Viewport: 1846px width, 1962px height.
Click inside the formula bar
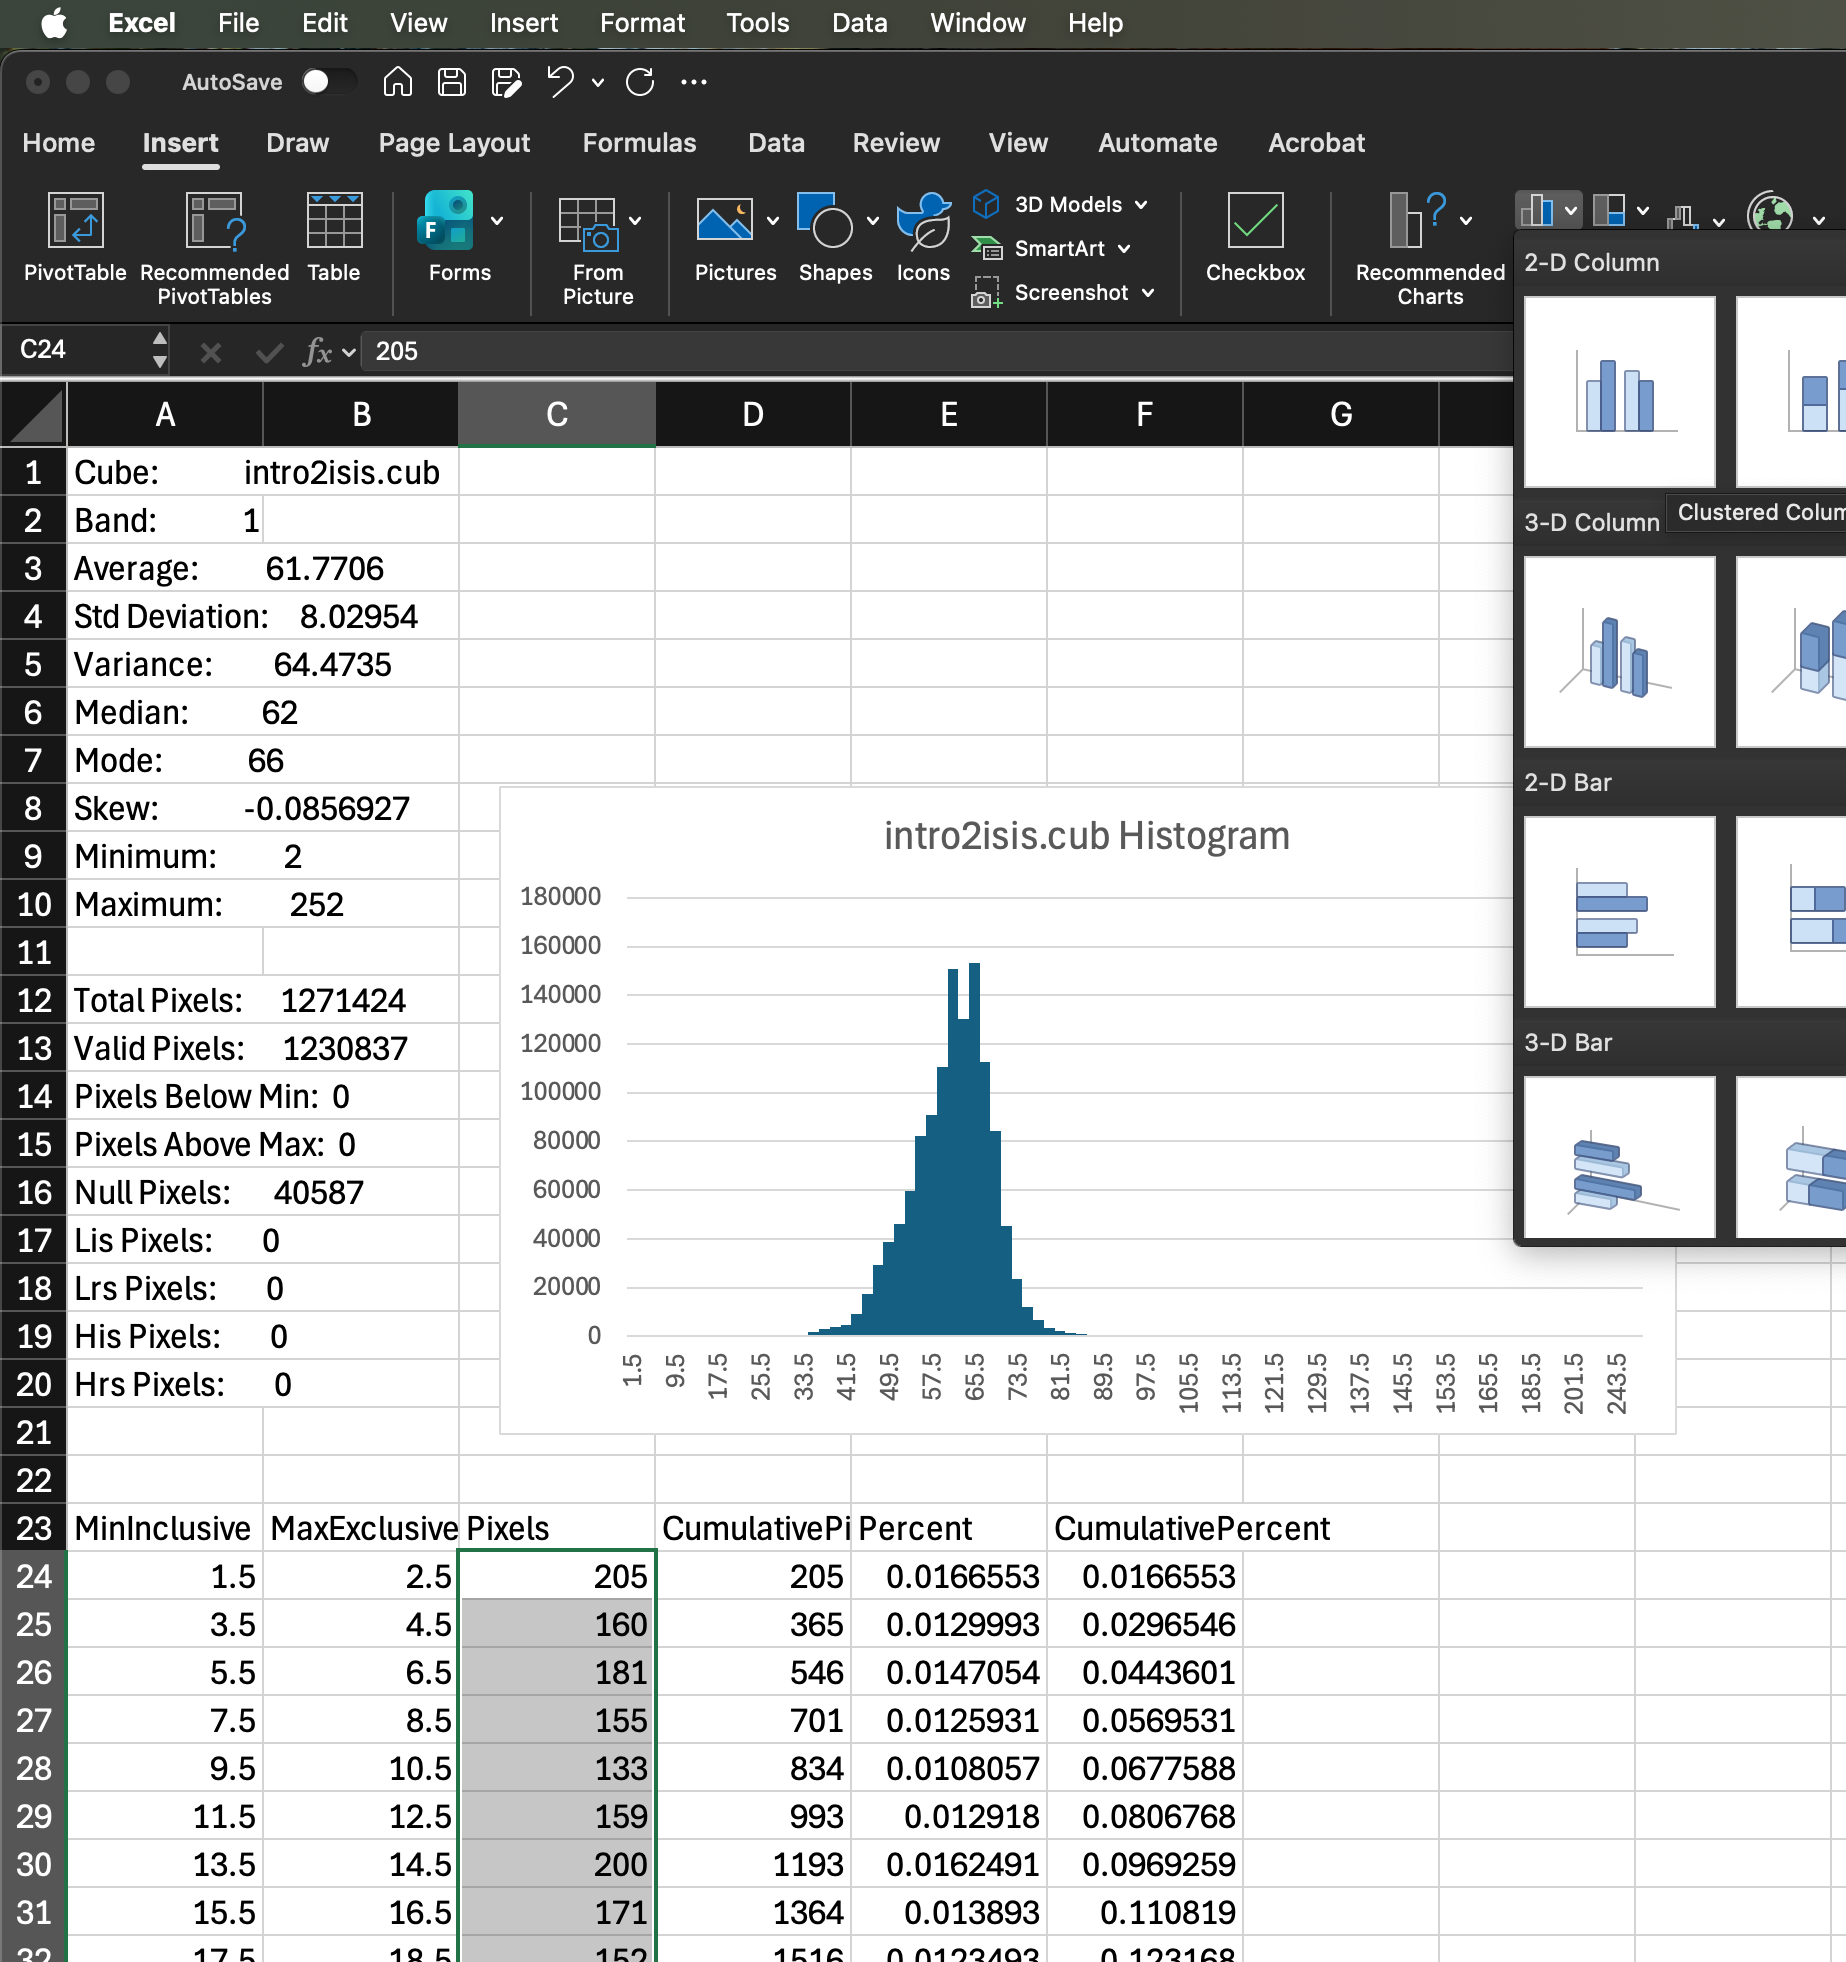[x=700, y=351]
